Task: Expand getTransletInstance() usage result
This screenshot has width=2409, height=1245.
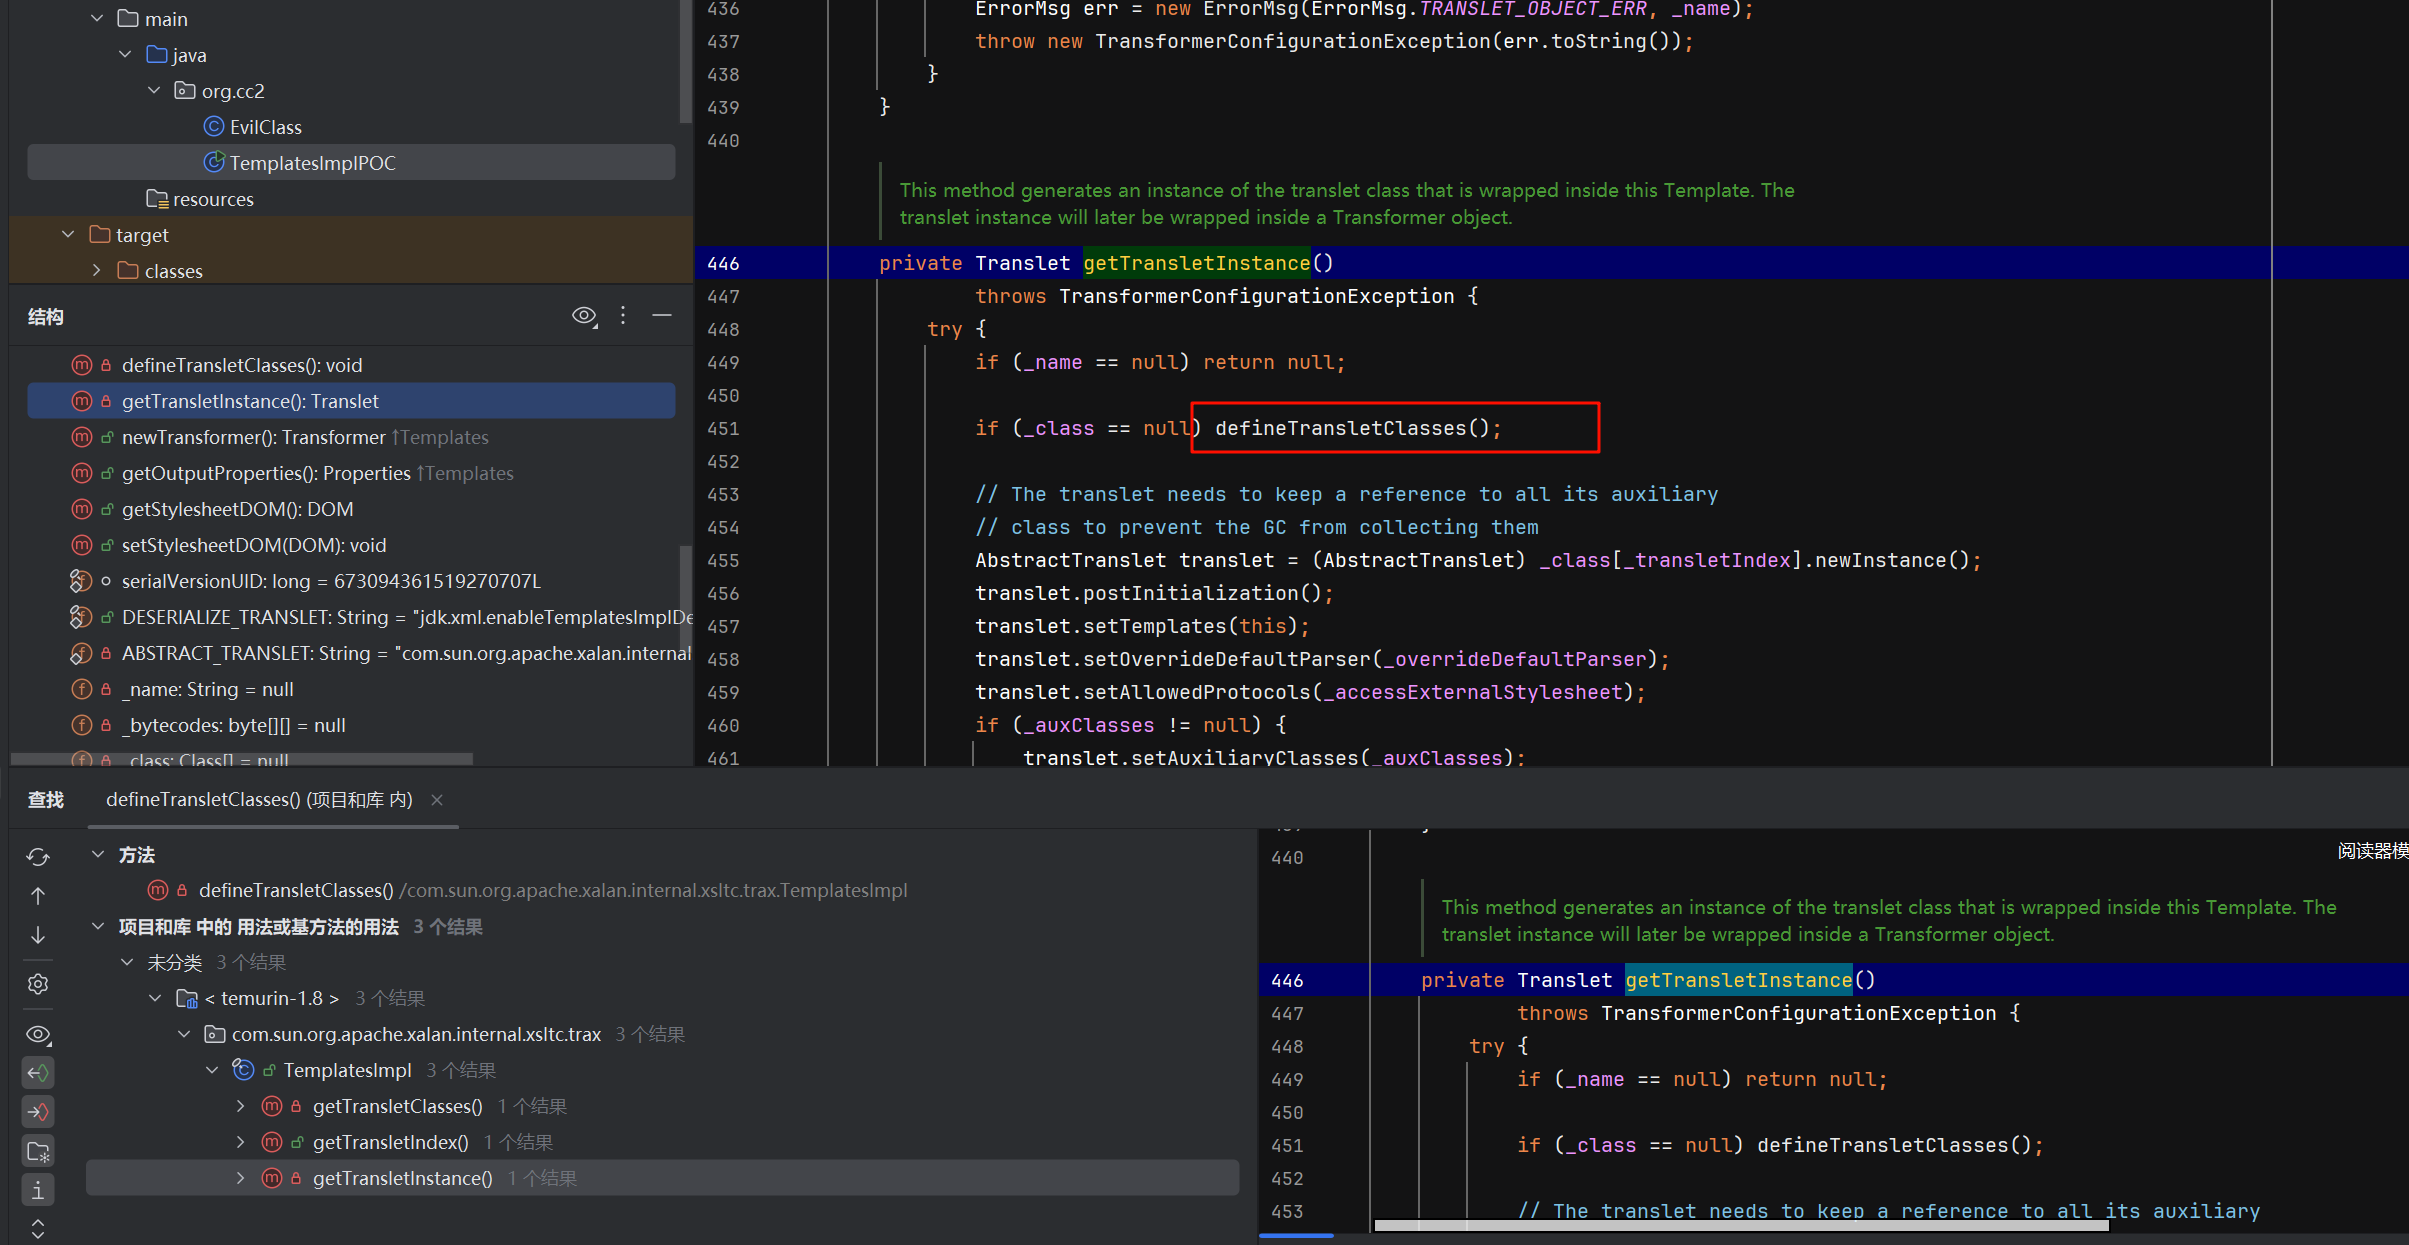Action: [x=241, y=1178]
